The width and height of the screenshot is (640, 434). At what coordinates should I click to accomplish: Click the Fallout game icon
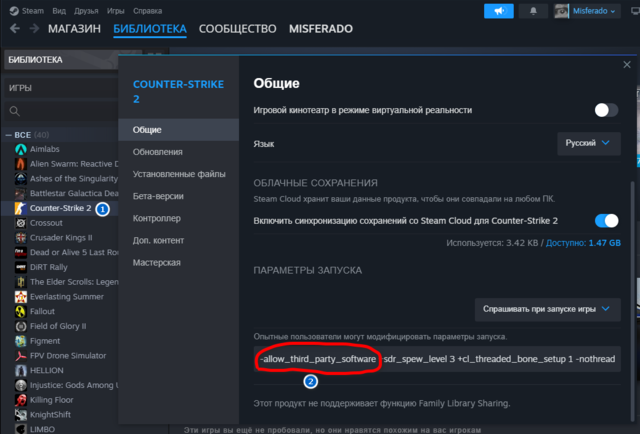(21, 312)
